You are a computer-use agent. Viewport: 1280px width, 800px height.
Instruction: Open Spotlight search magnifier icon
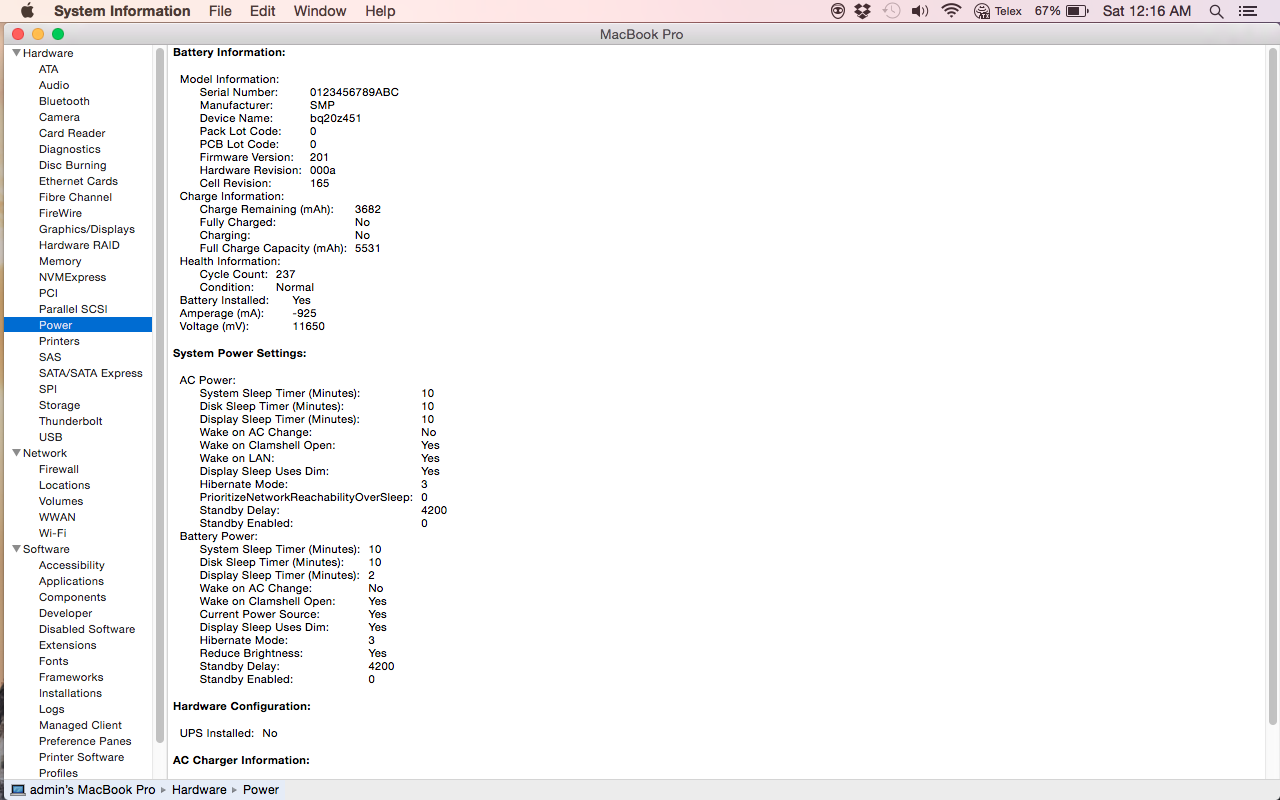(1216, 11)
